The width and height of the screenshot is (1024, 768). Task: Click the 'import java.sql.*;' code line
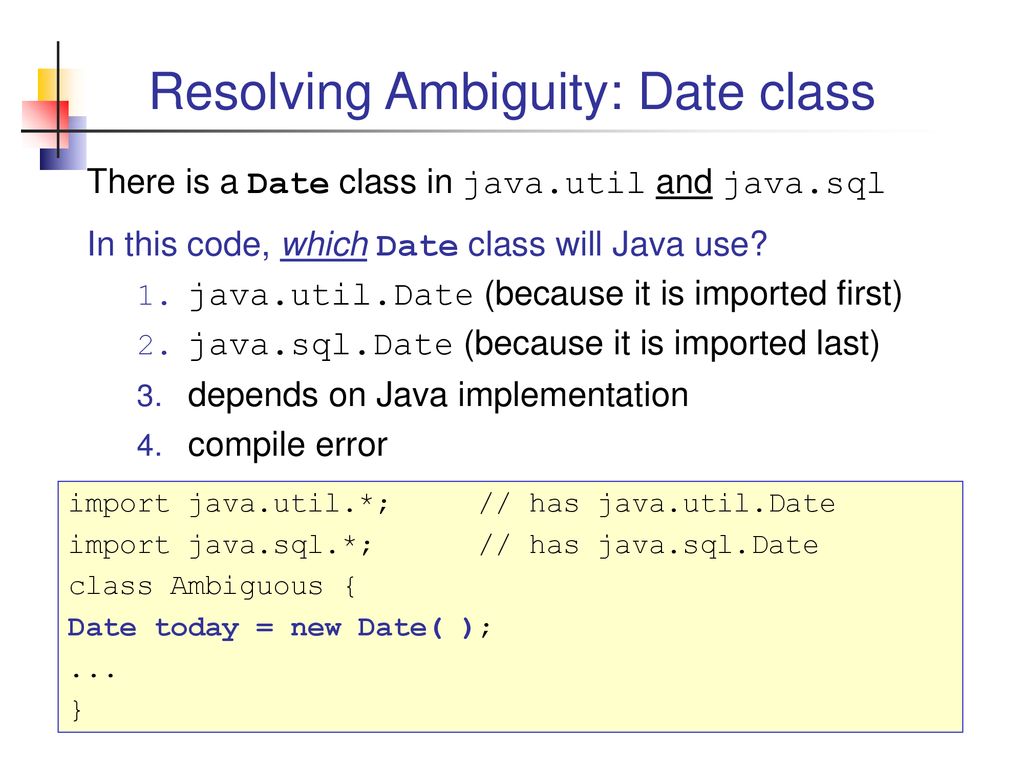[221, 545]
